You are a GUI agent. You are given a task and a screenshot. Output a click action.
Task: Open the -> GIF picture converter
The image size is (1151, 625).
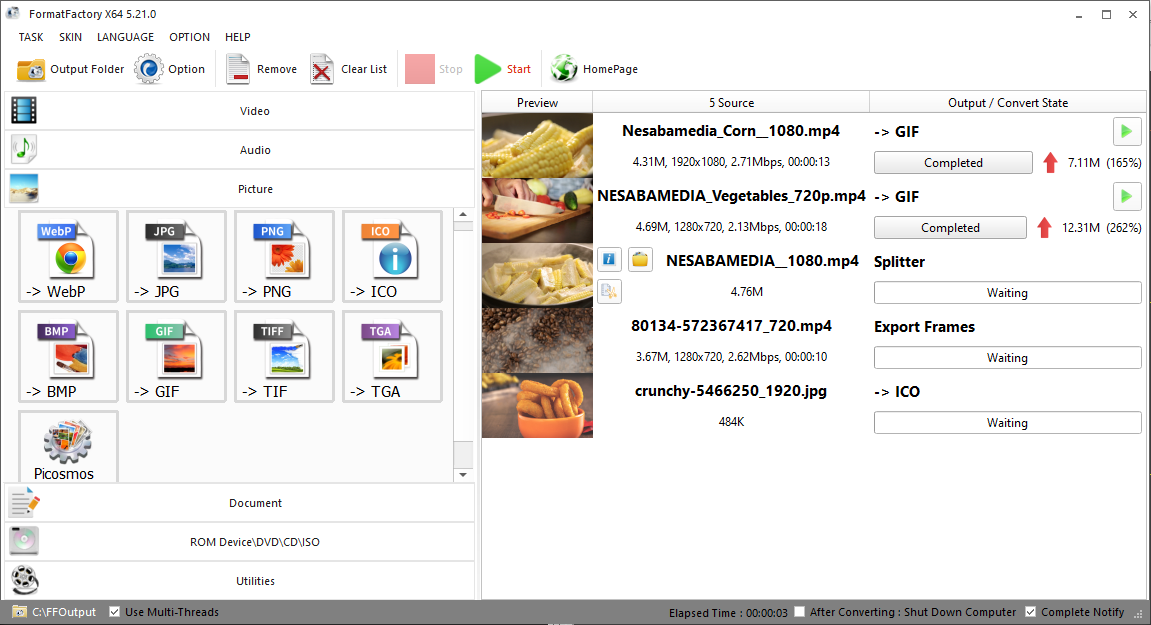click(x=176, y=356)
